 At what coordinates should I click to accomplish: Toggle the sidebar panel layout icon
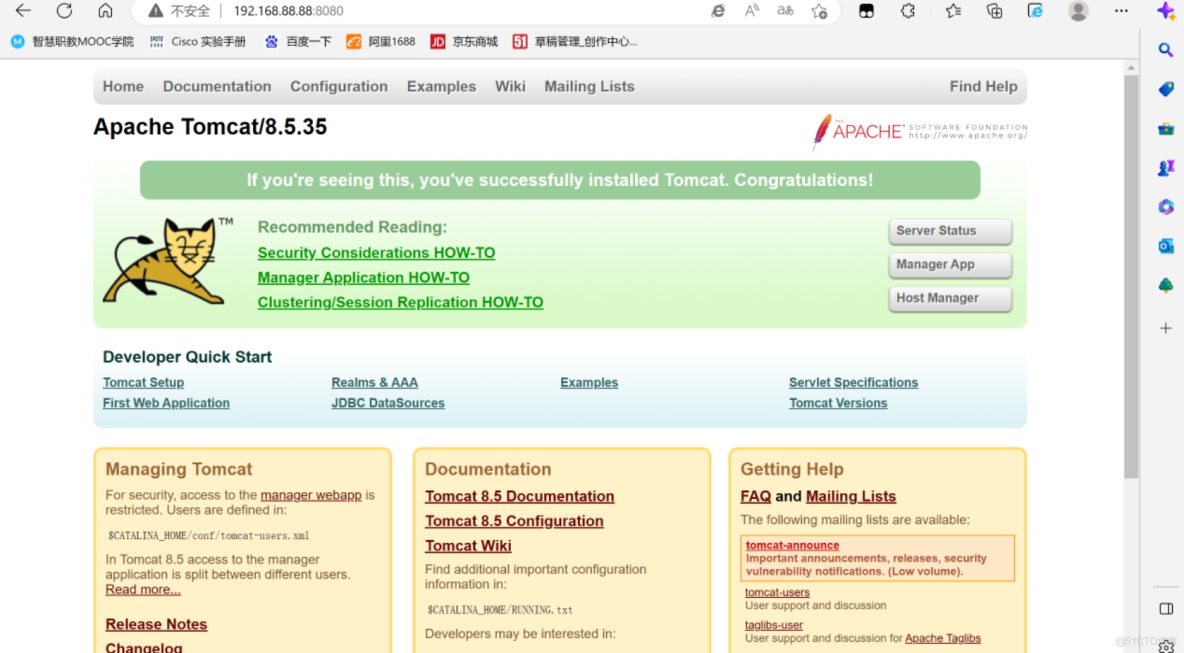[1166, 608]
